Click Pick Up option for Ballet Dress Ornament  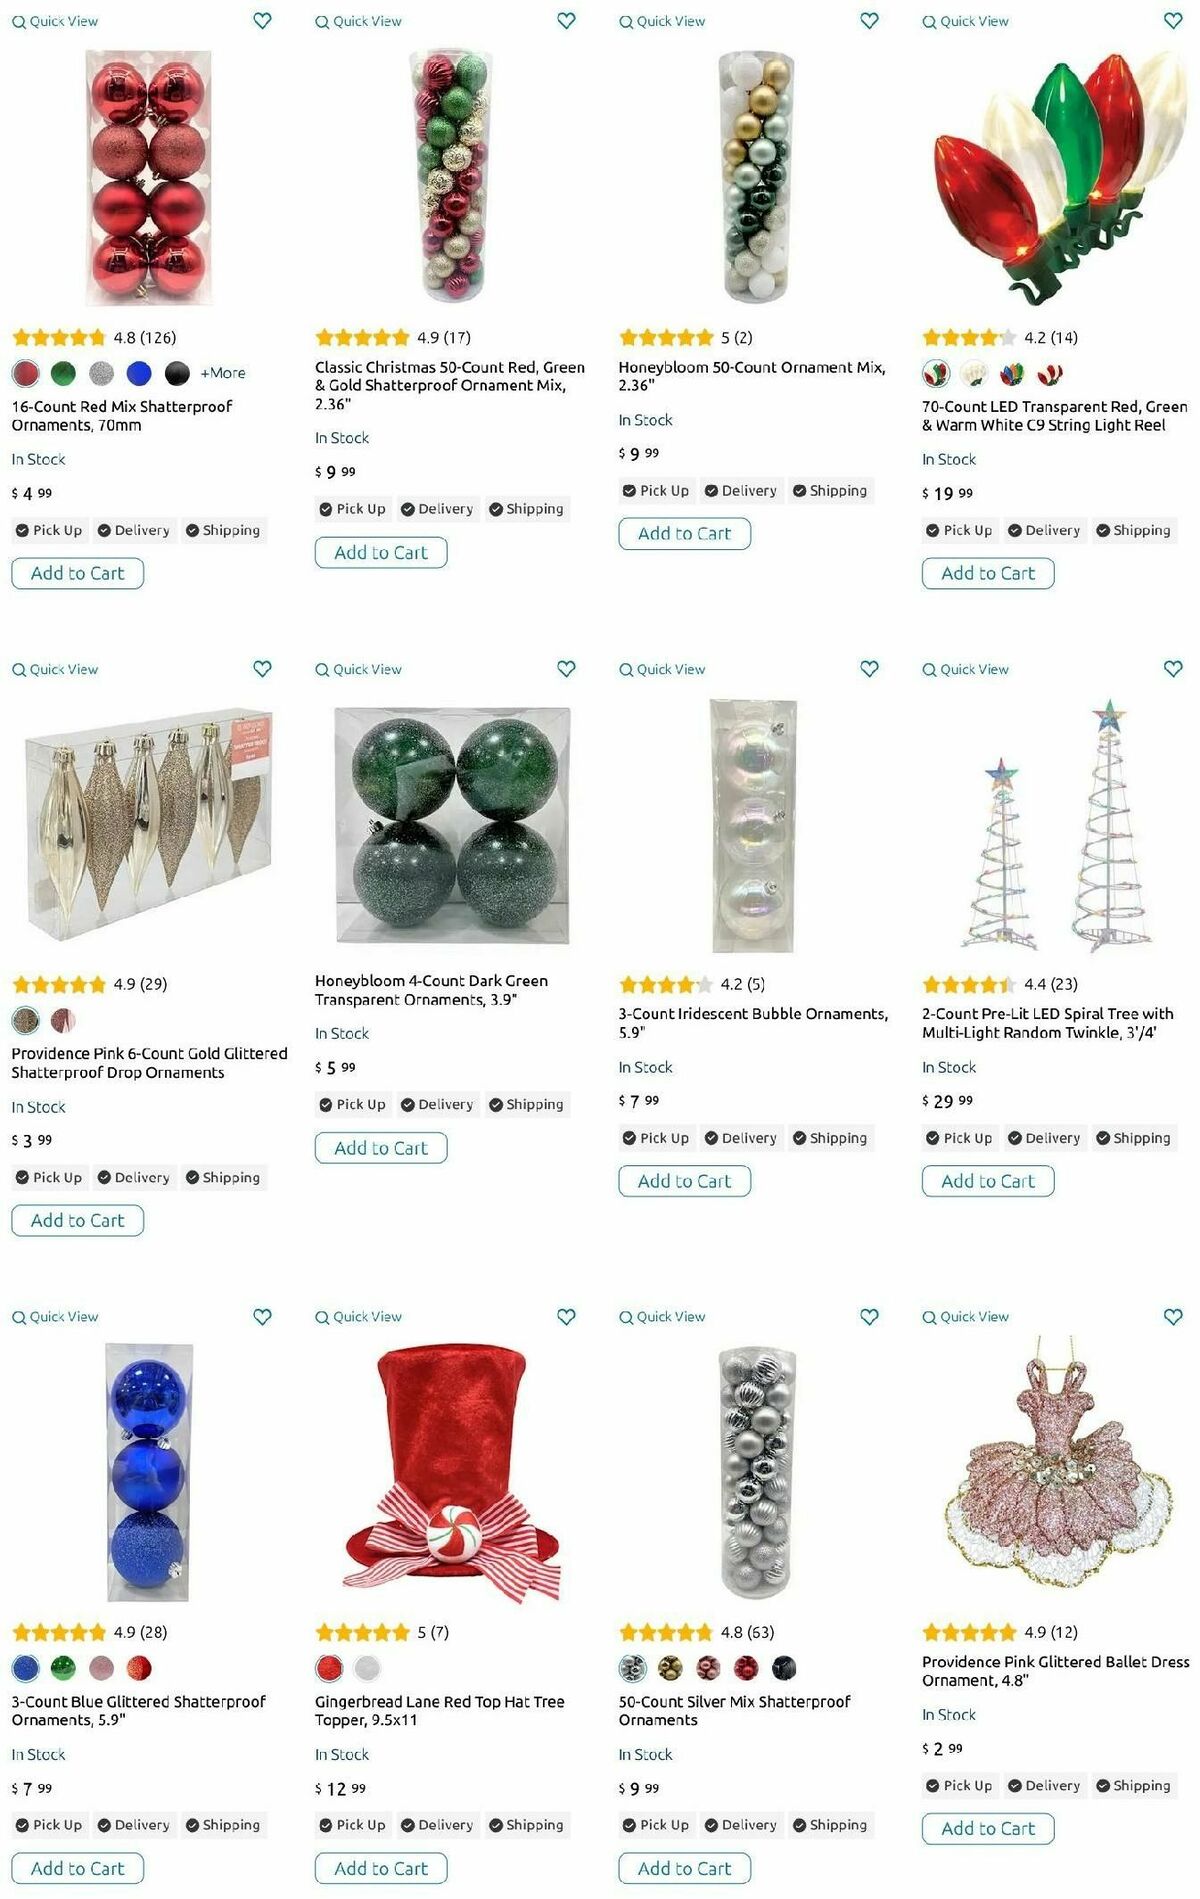click(958, 1785)
